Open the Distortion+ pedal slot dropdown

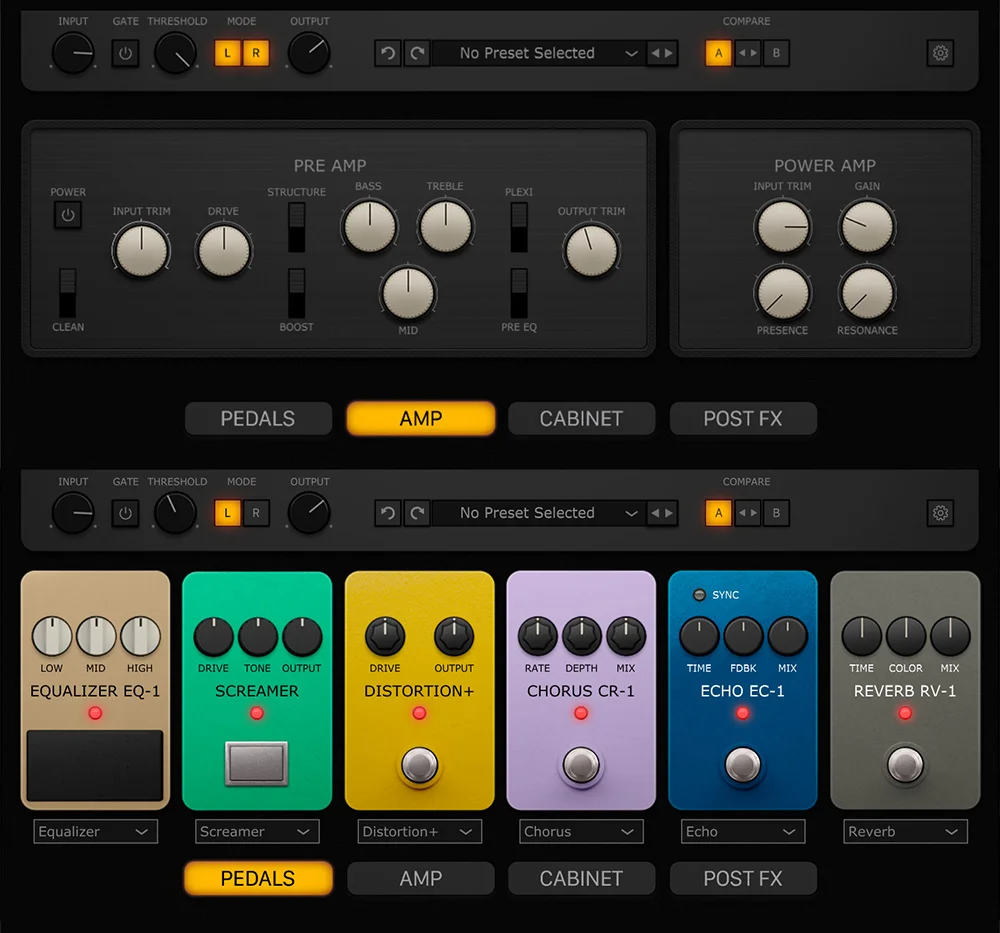tap(419, 832)
